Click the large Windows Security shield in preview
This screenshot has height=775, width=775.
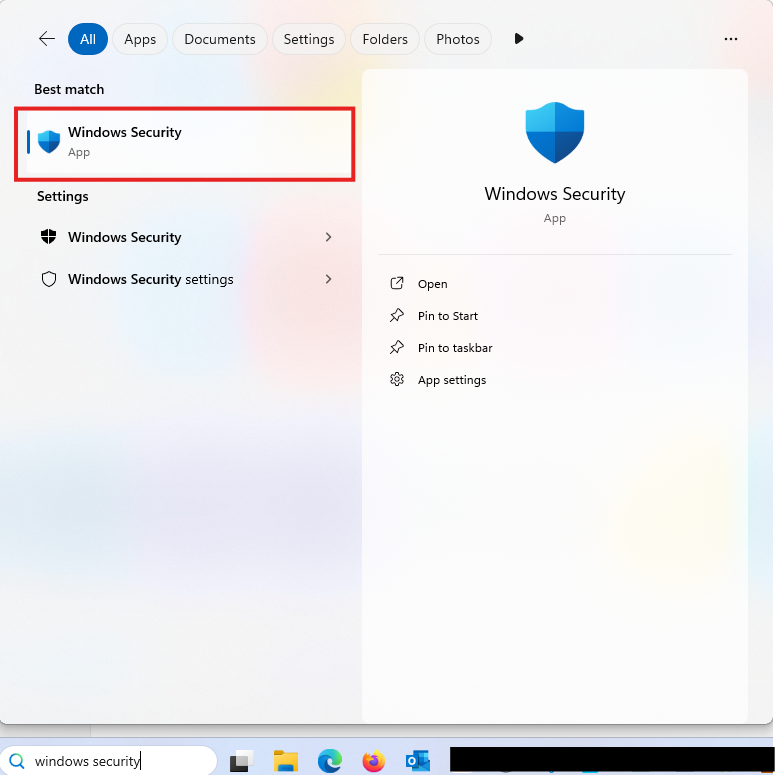click(x=555, y=132)
